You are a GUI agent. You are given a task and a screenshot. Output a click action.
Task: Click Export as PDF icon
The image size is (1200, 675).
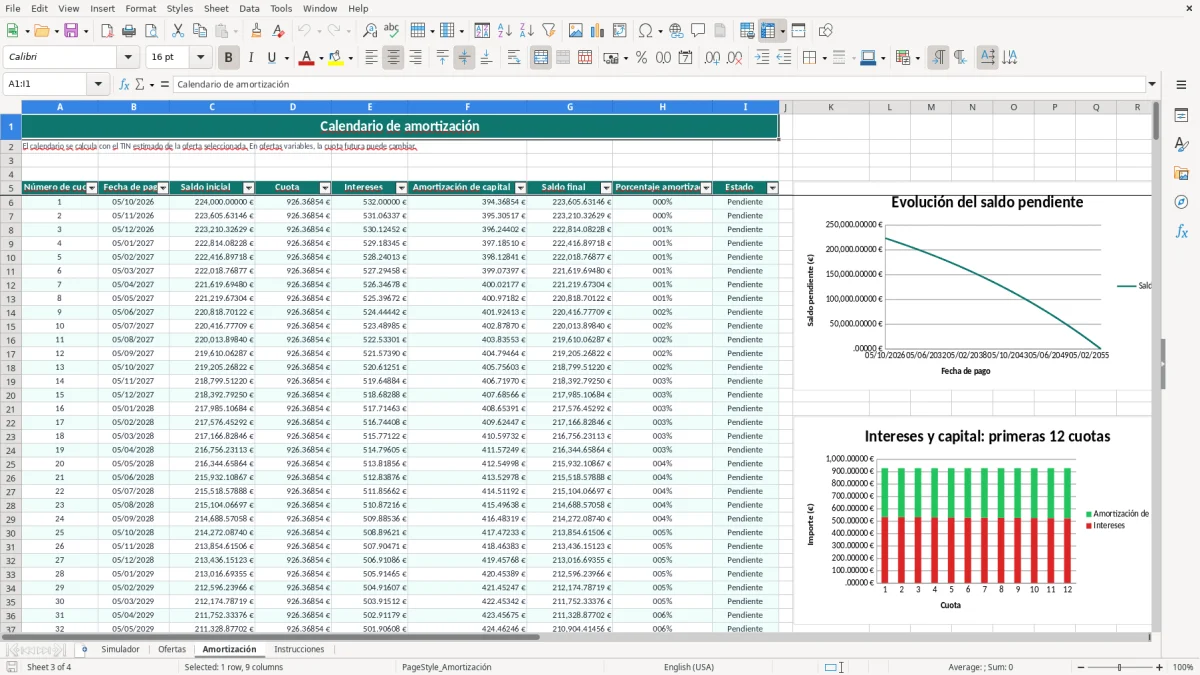click(107, 31)
